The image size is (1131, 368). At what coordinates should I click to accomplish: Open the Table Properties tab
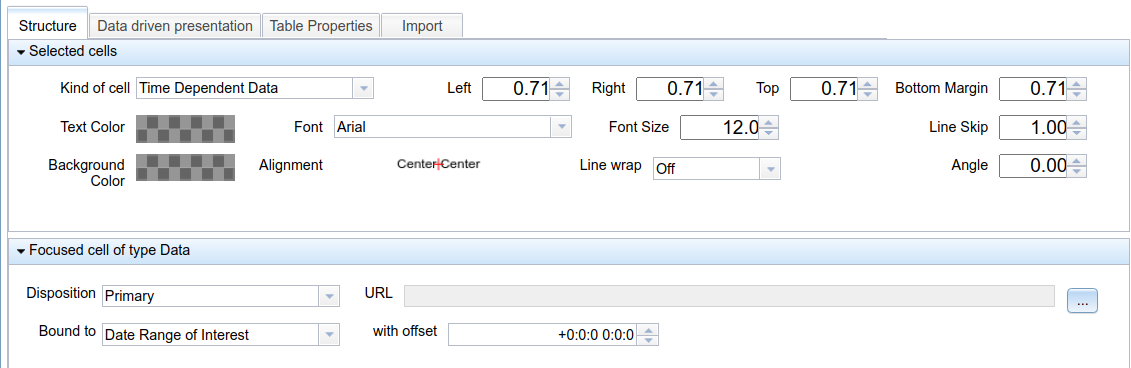click(321, 26)
